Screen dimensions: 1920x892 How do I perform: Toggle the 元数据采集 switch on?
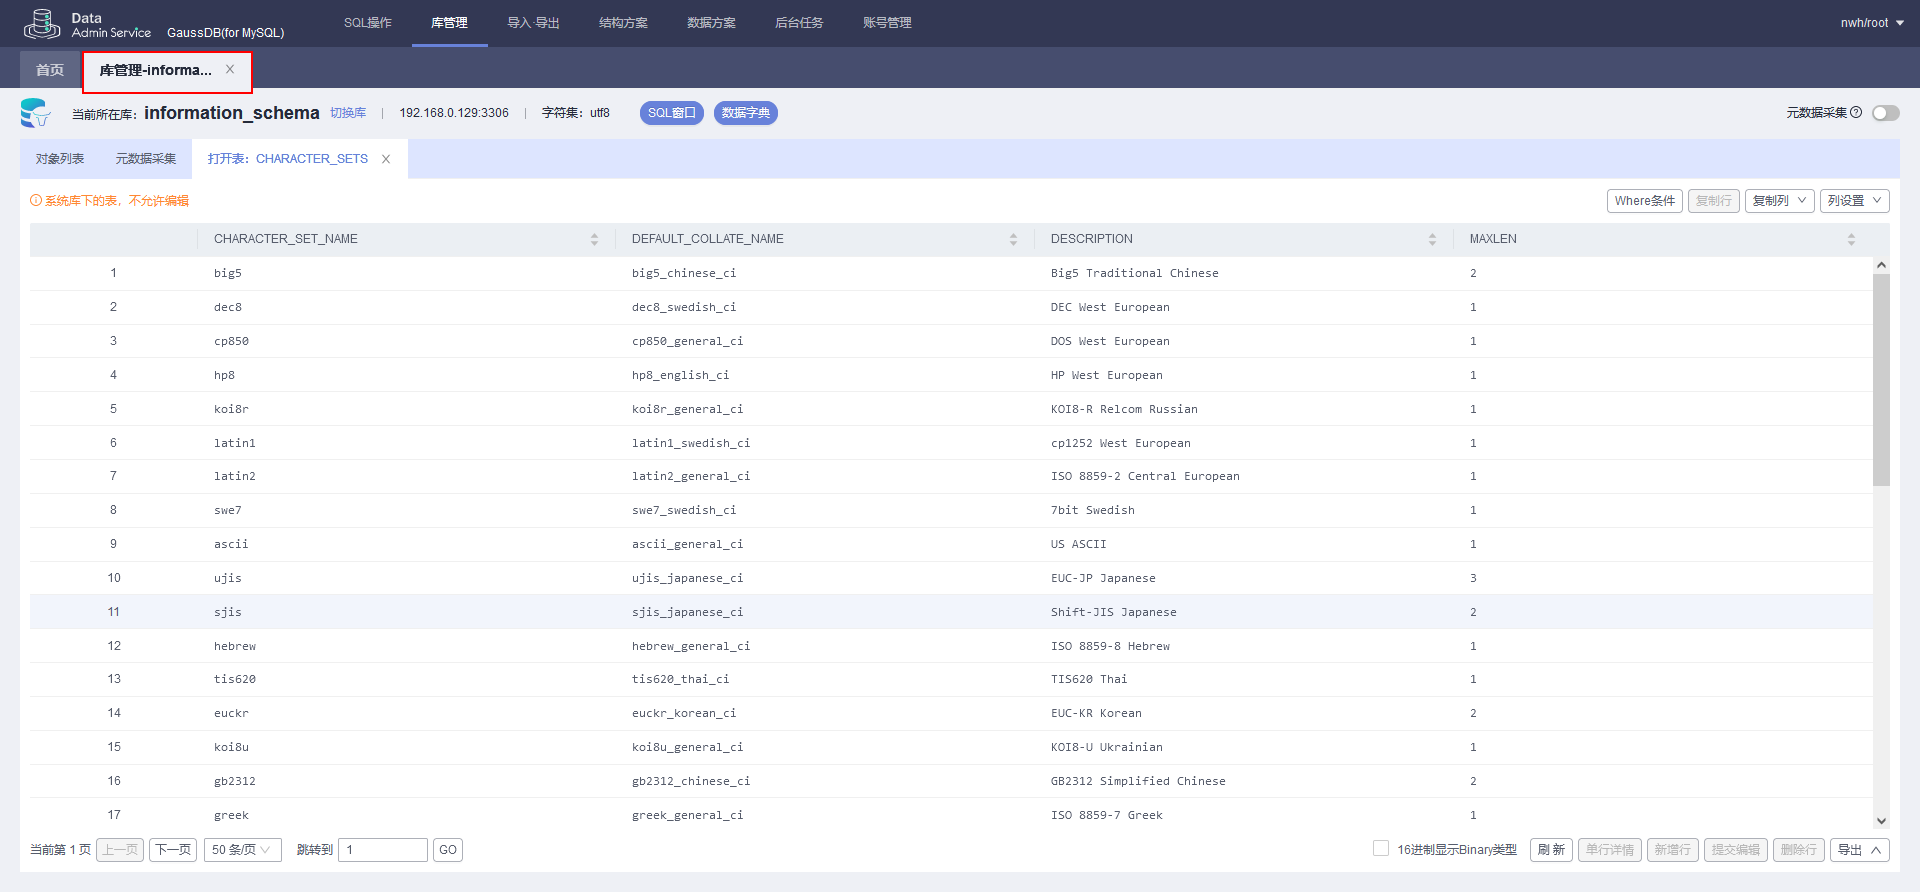coord(1886,113)
